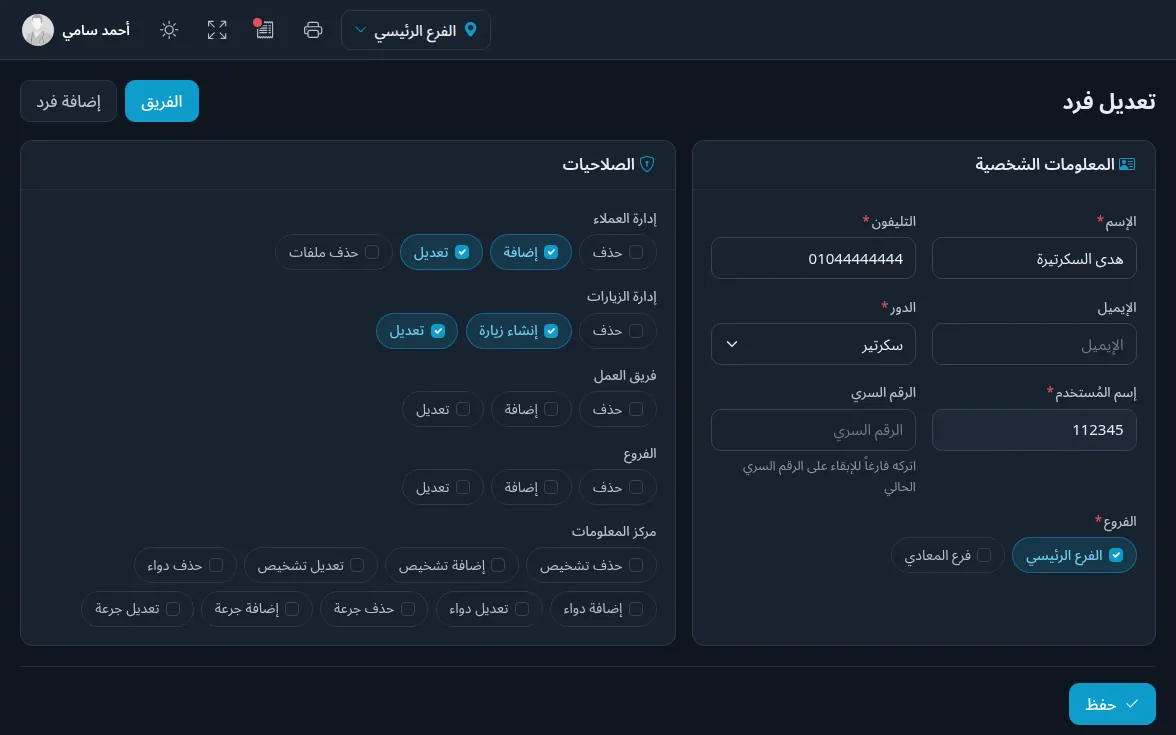This screenshot has width=1176, height=735.
Task: Open إضافة فرد tab
Action: 68,101
